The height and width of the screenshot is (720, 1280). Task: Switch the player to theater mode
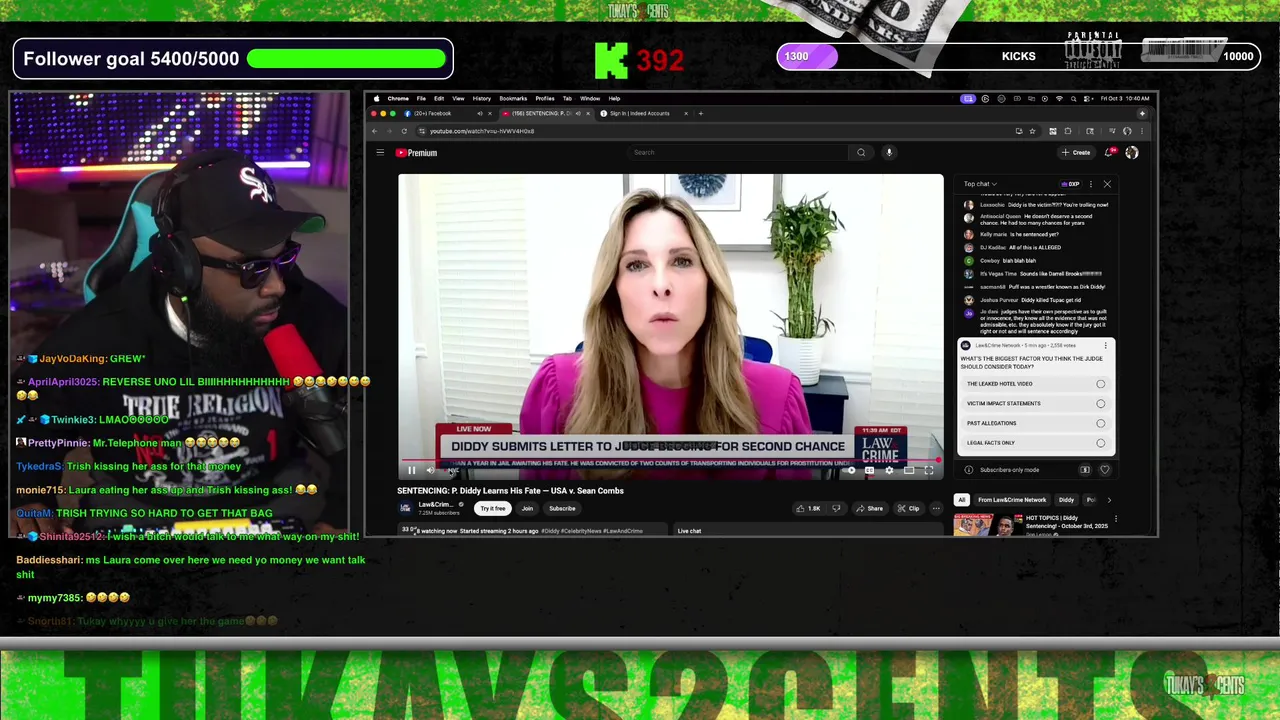point(909,470)
